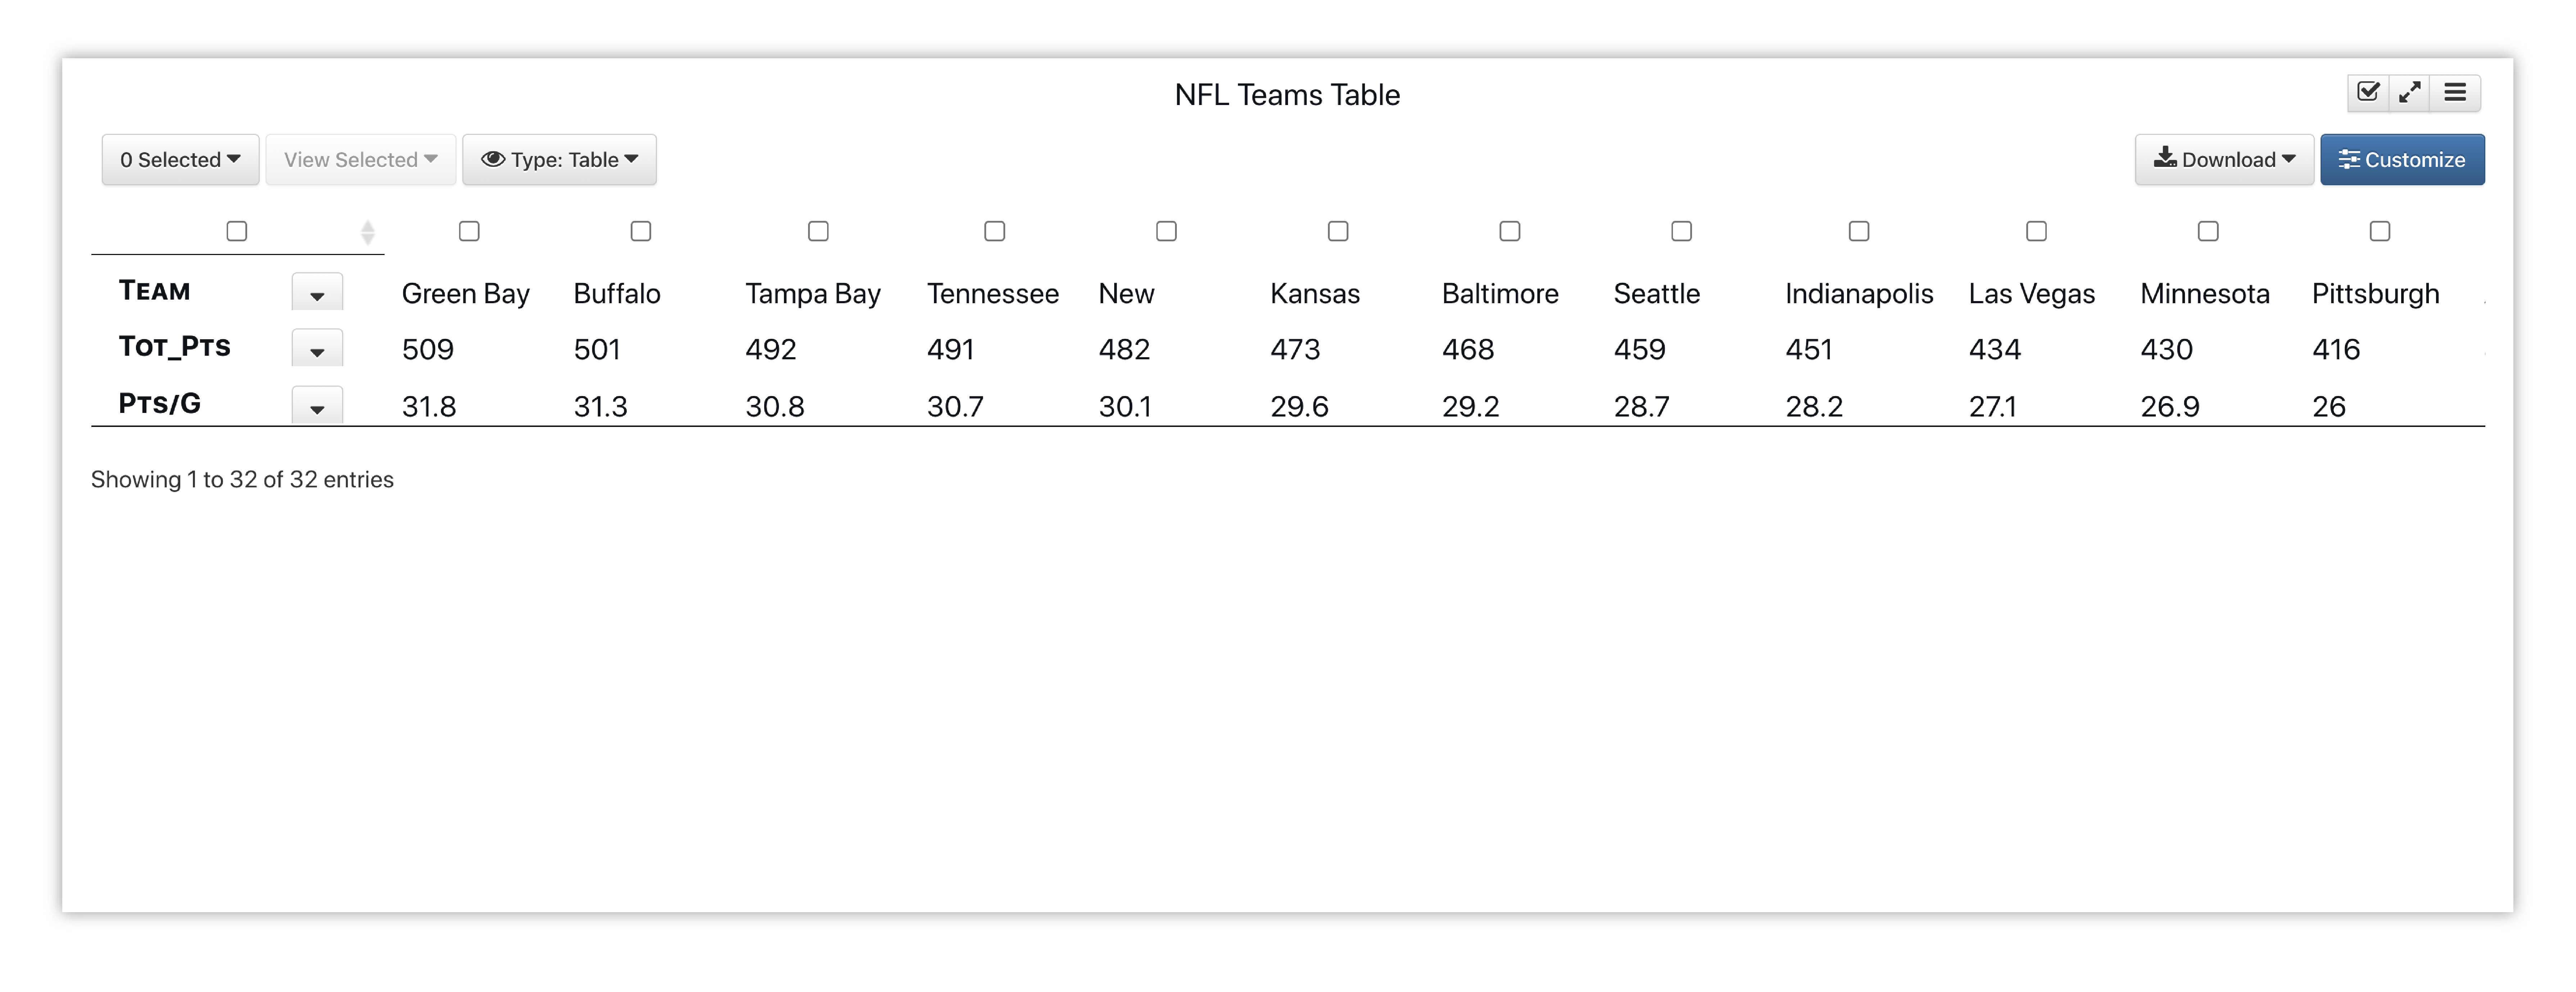2576x992 pixels.
Task: Check the Pittsburgh column checkbox
Action: tap(2380, 231)
